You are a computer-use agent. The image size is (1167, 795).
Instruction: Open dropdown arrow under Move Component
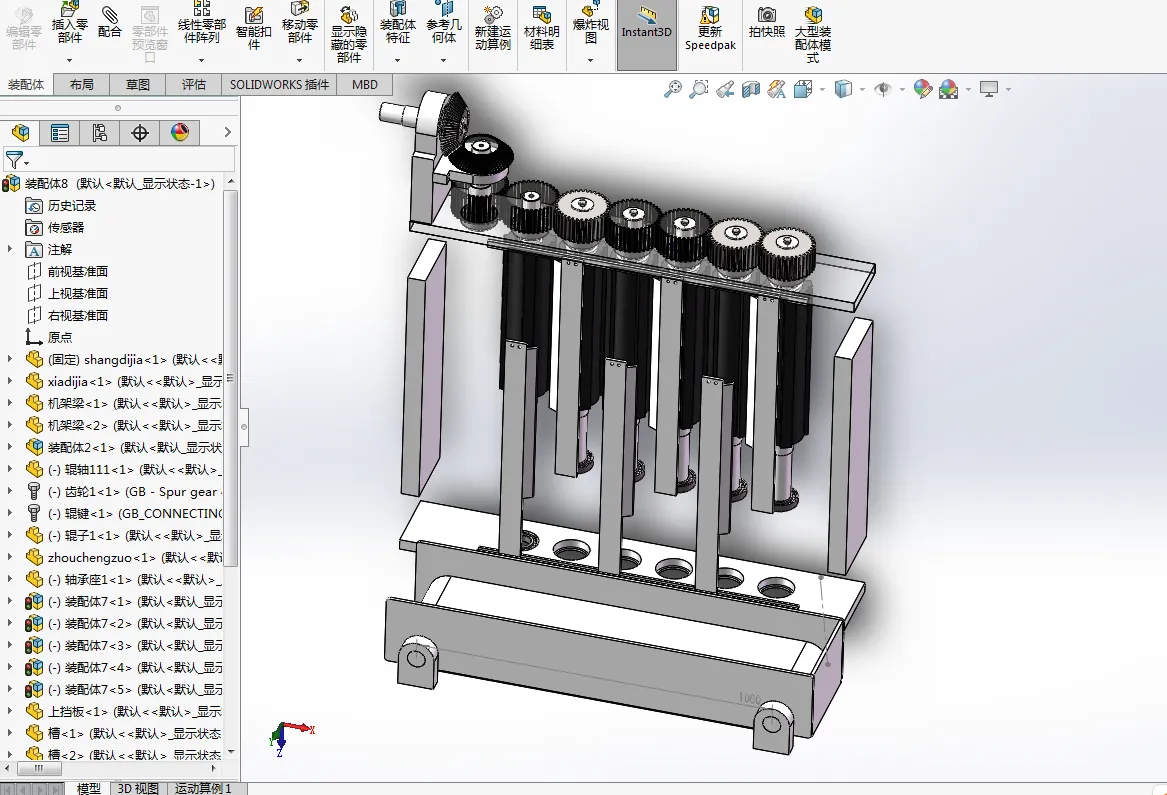point(299,60)
